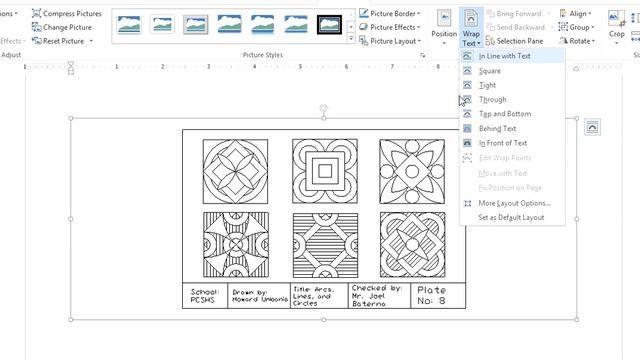Click Top and Bottom wrapping icon

pos(467,114)
